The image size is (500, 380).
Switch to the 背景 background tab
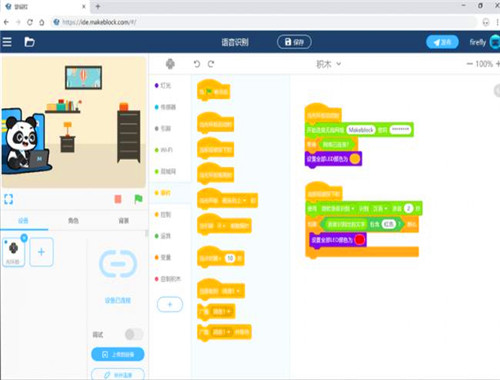tap(123, 221)
